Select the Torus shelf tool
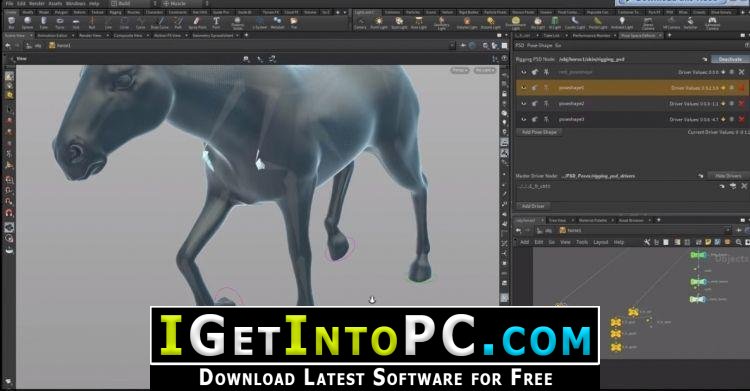 pyautogui.click(x=60, y=22)
